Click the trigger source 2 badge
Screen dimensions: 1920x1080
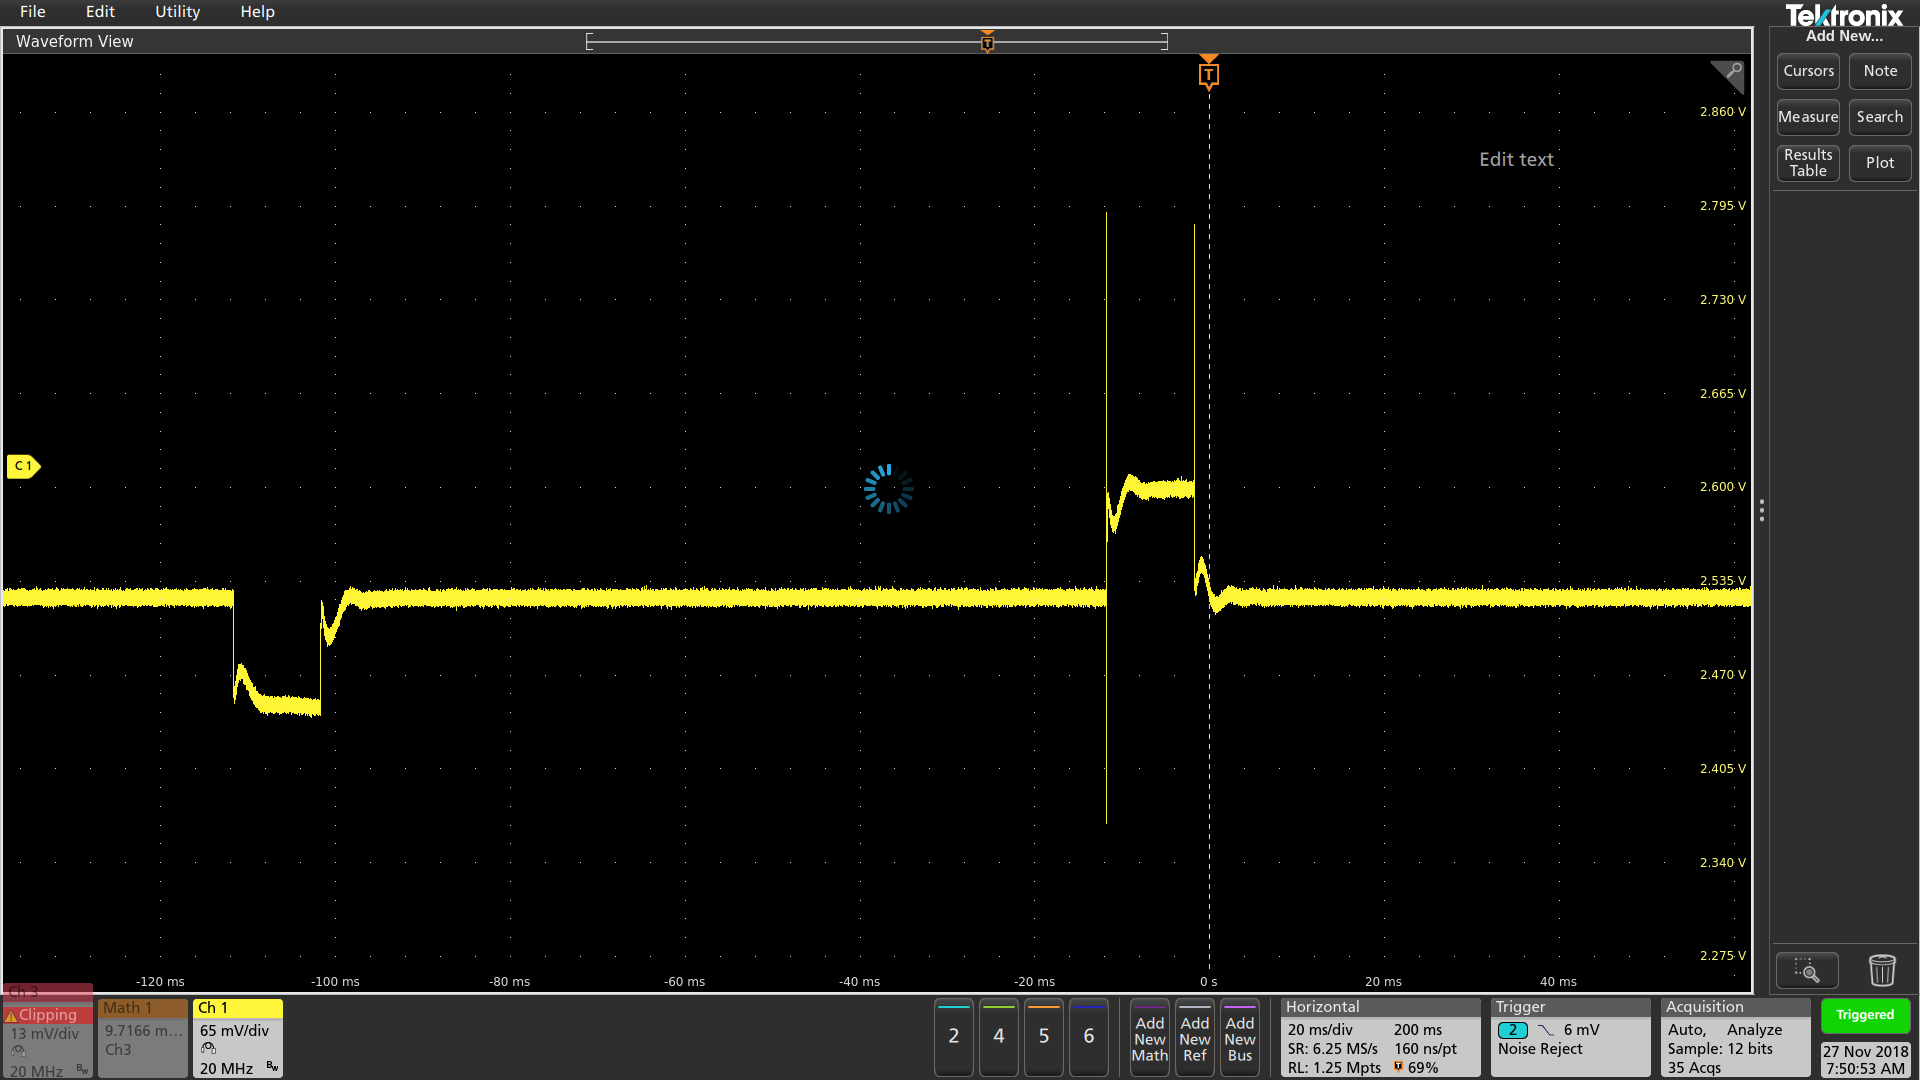[x=1512, y=1030]
